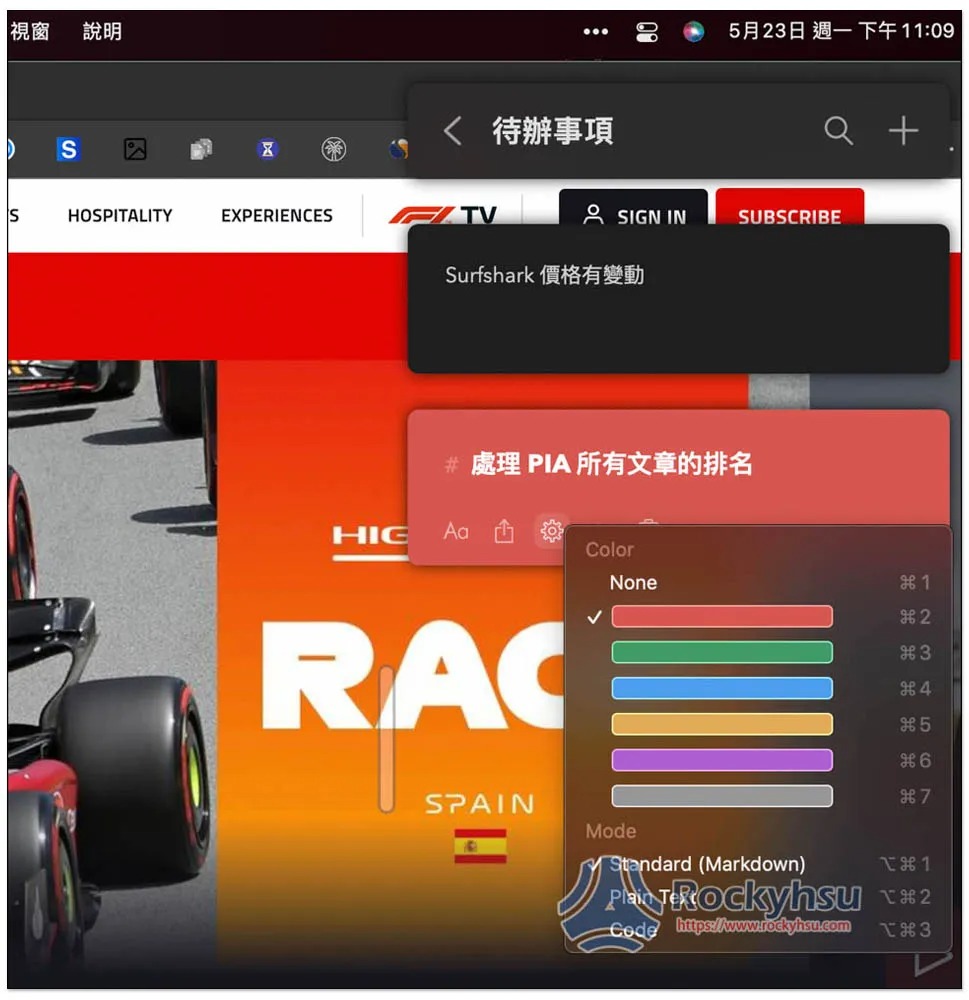Click the hourglass extension icon
This screenshot has width=969, height=1000.
pos(267,149)
